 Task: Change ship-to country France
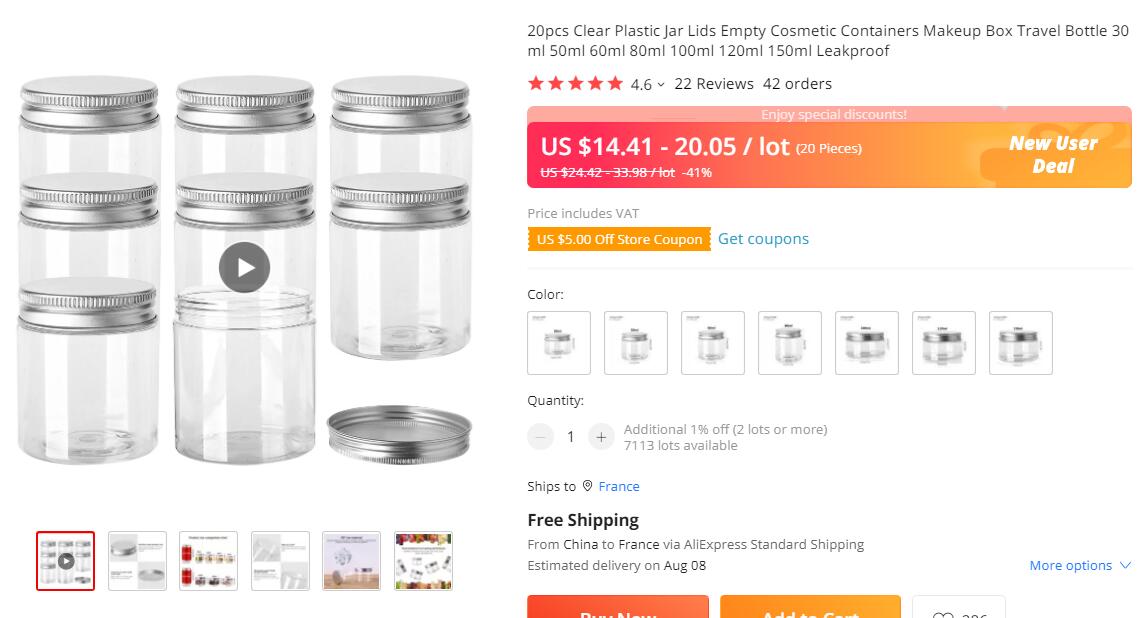(x=619, y=486)
